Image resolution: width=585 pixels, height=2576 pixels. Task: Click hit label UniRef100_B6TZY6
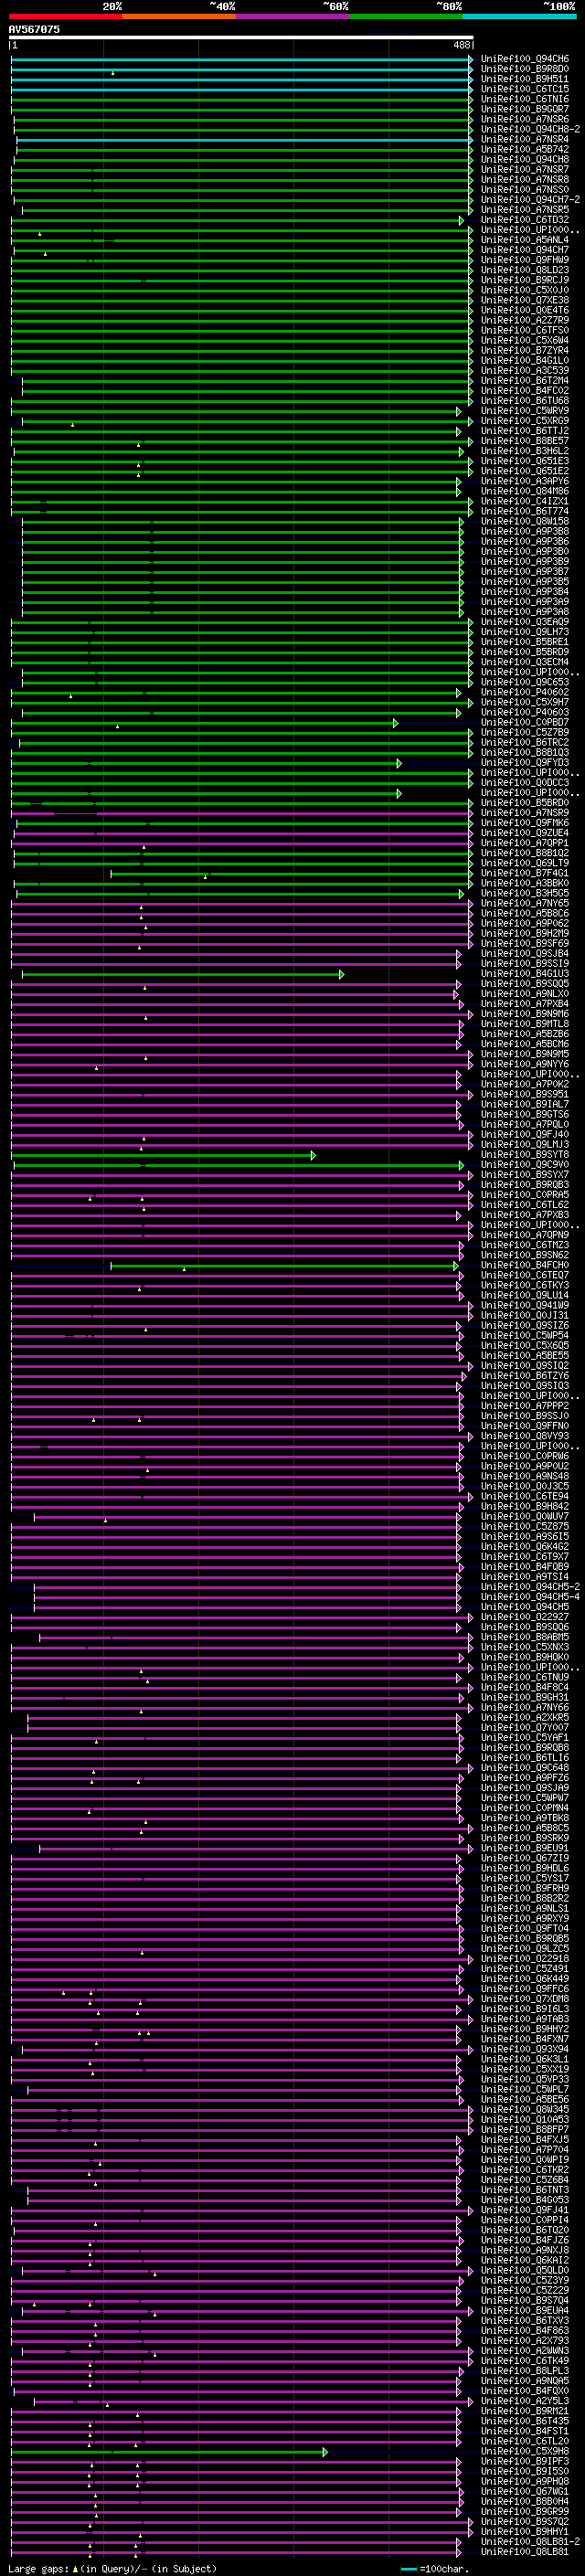point(525,1376)
